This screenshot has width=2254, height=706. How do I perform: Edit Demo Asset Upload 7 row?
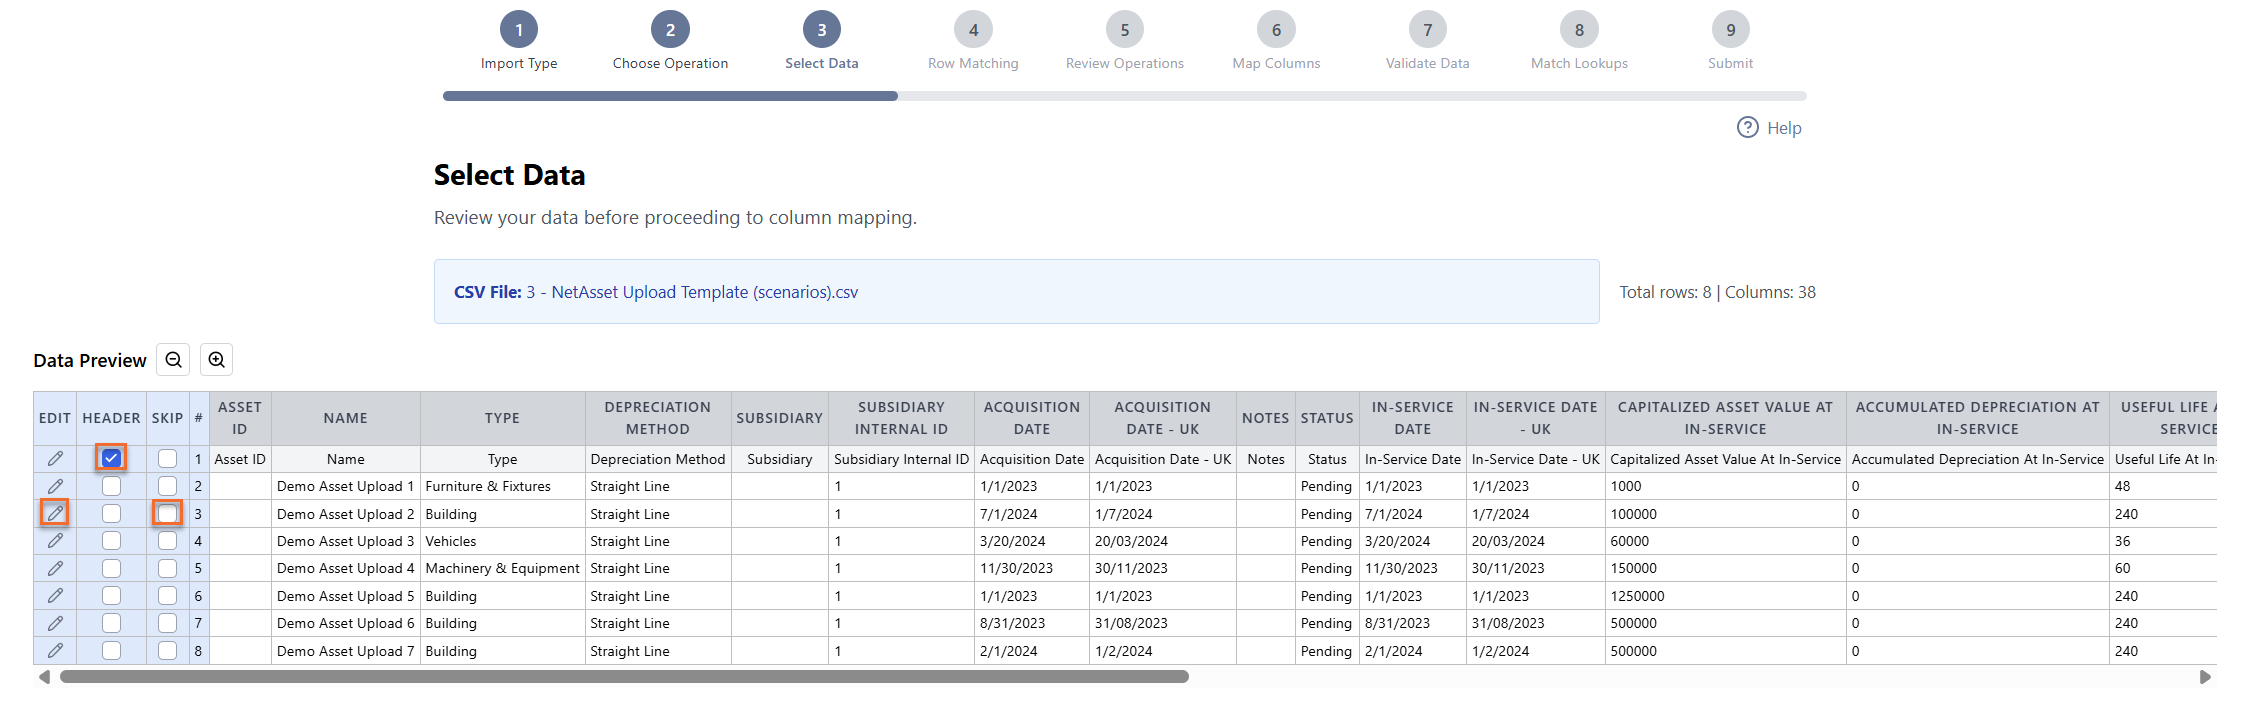tap(55, 651)
